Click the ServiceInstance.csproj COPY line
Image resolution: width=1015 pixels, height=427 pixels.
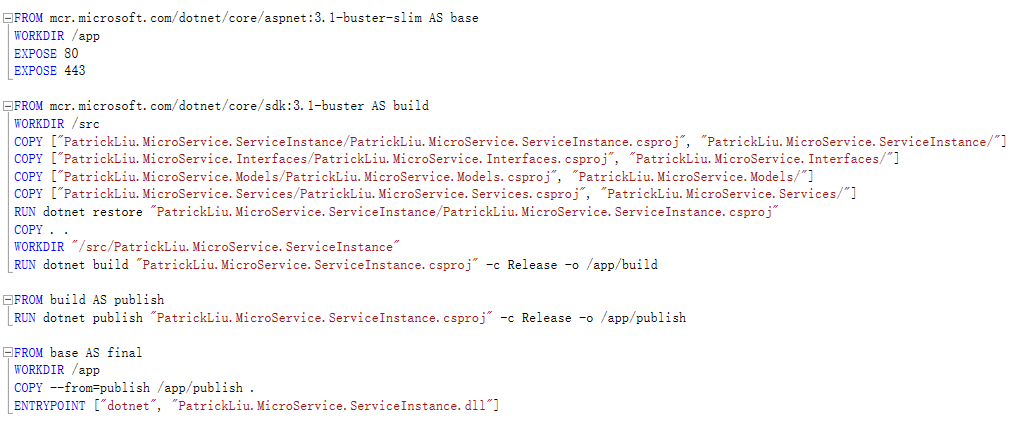coord(510,141)
